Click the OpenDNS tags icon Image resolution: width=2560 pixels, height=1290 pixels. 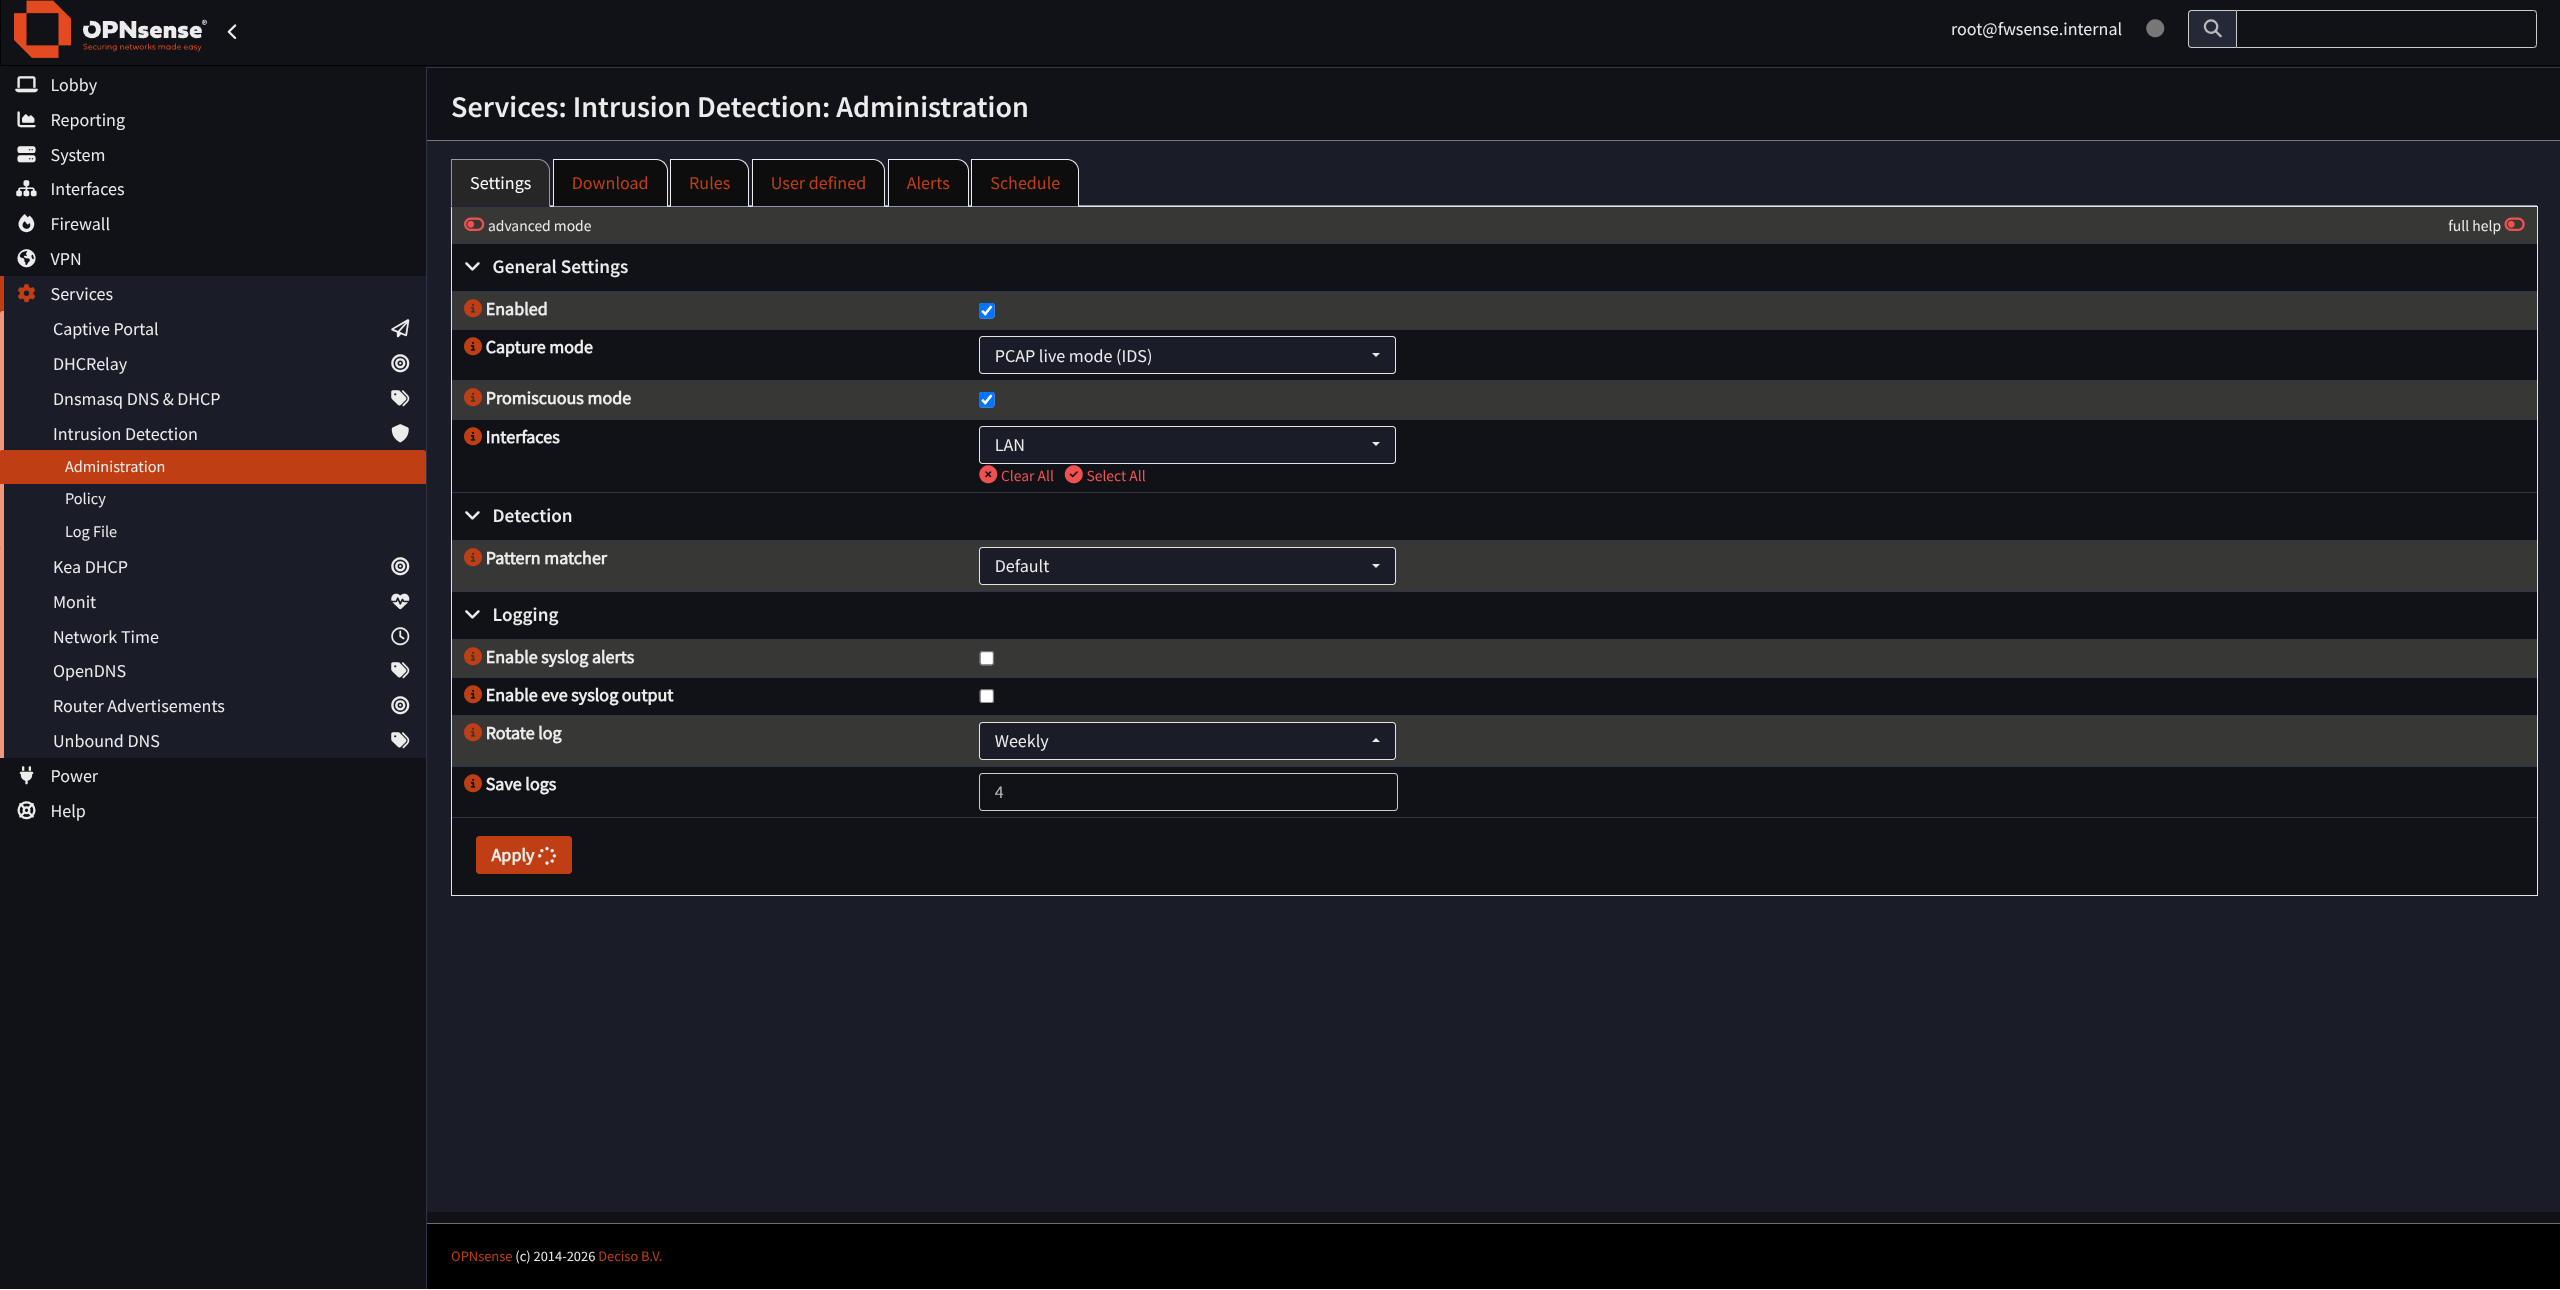(x=400, y=671)
